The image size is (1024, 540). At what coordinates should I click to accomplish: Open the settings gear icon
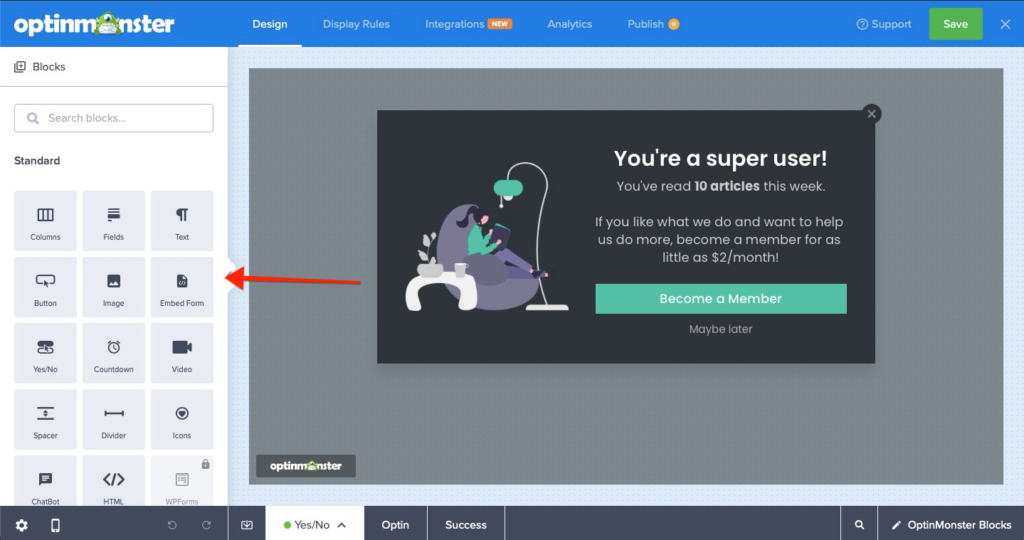[x=21, y=525]
